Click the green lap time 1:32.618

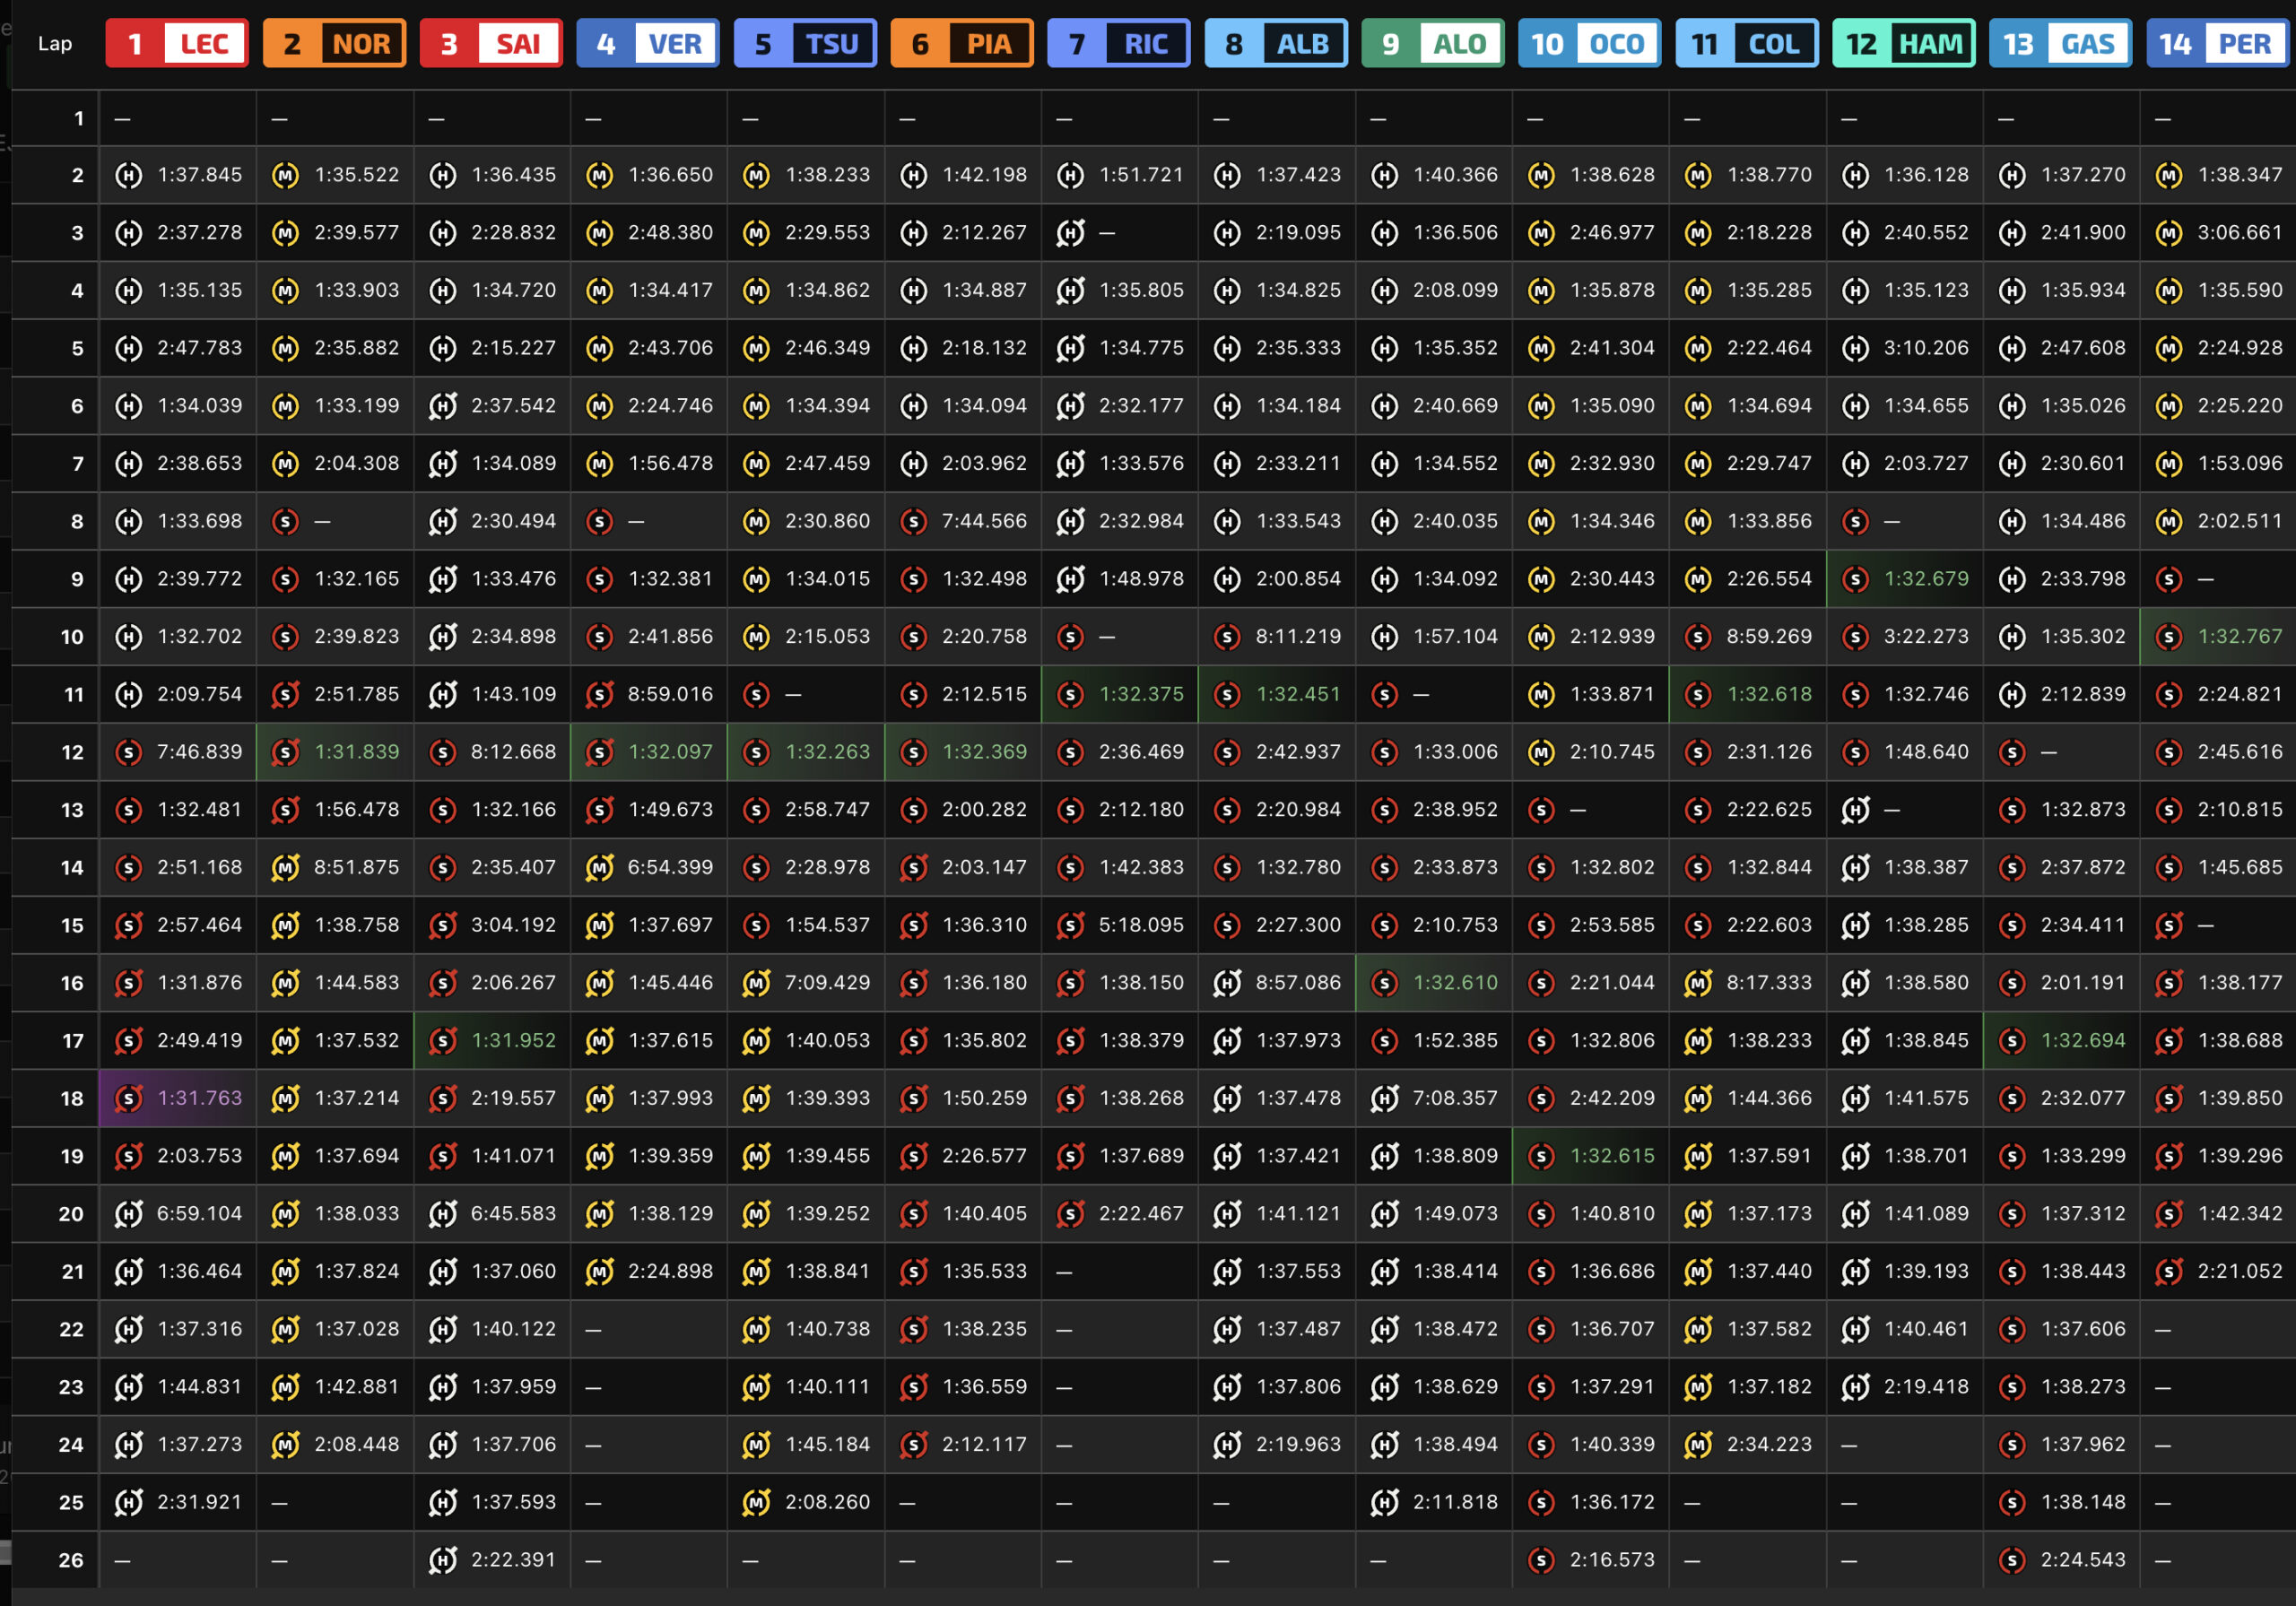point(1769,694)
